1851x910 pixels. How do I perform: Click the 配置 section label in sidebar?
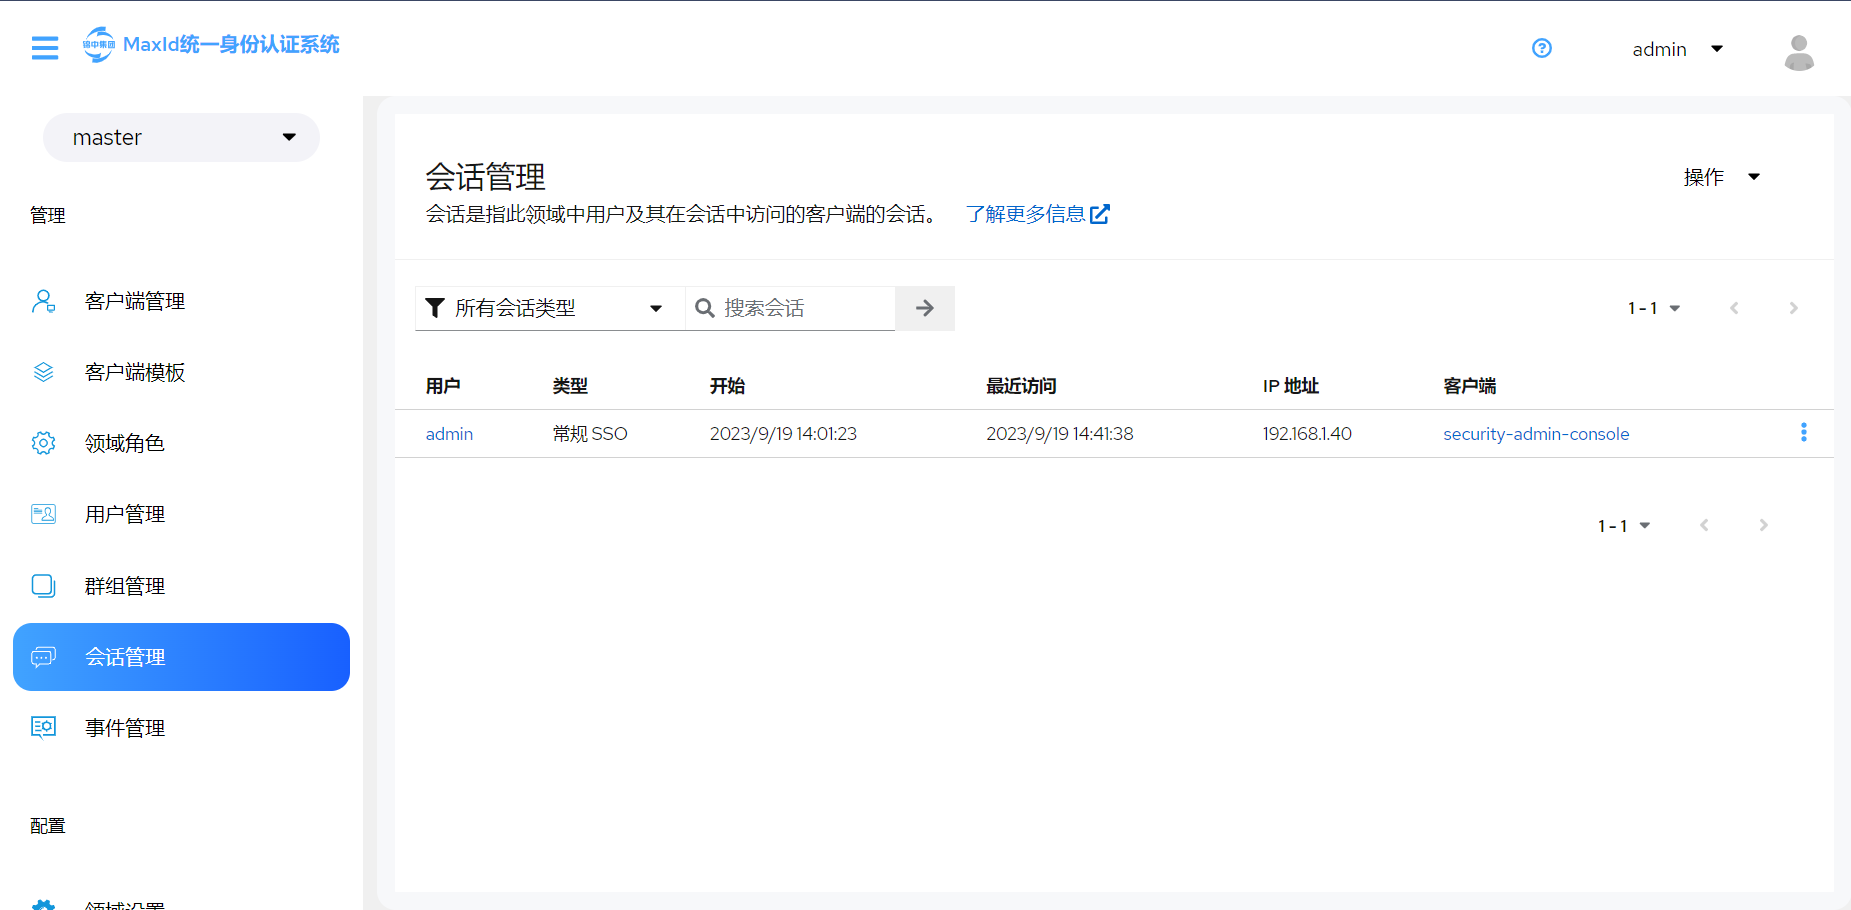click(x=47, y=826)
